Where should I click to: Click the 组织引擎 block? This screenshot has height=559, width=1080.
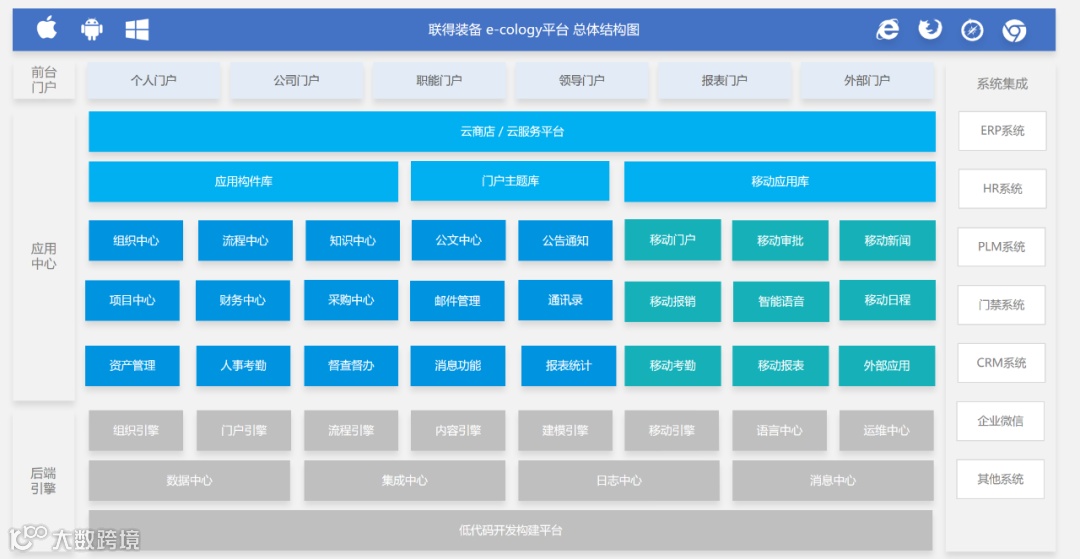click(136, 431)
